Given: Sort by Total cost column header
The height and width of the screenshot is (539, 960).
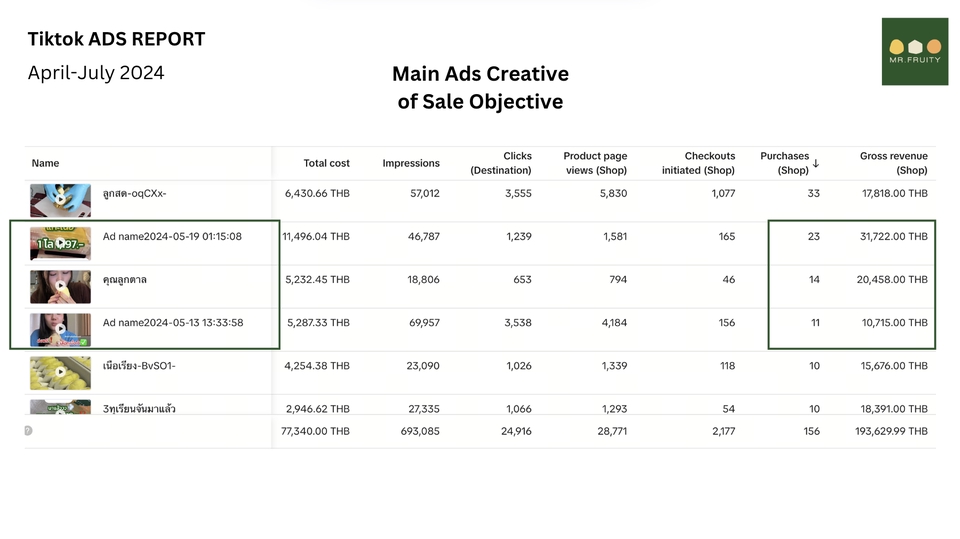Looking at the screenshot, I should pos(326,163).
